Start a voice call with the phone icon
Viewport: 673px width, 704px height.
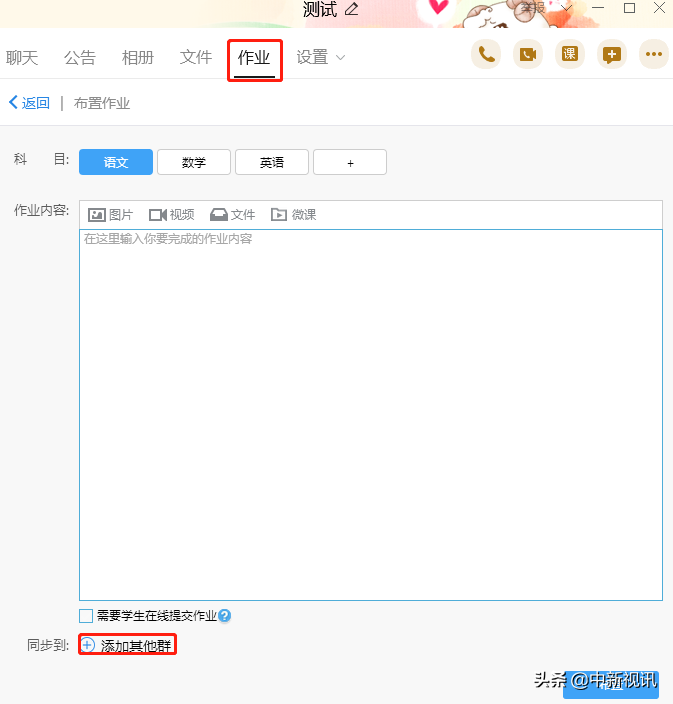tap(486, 54)
